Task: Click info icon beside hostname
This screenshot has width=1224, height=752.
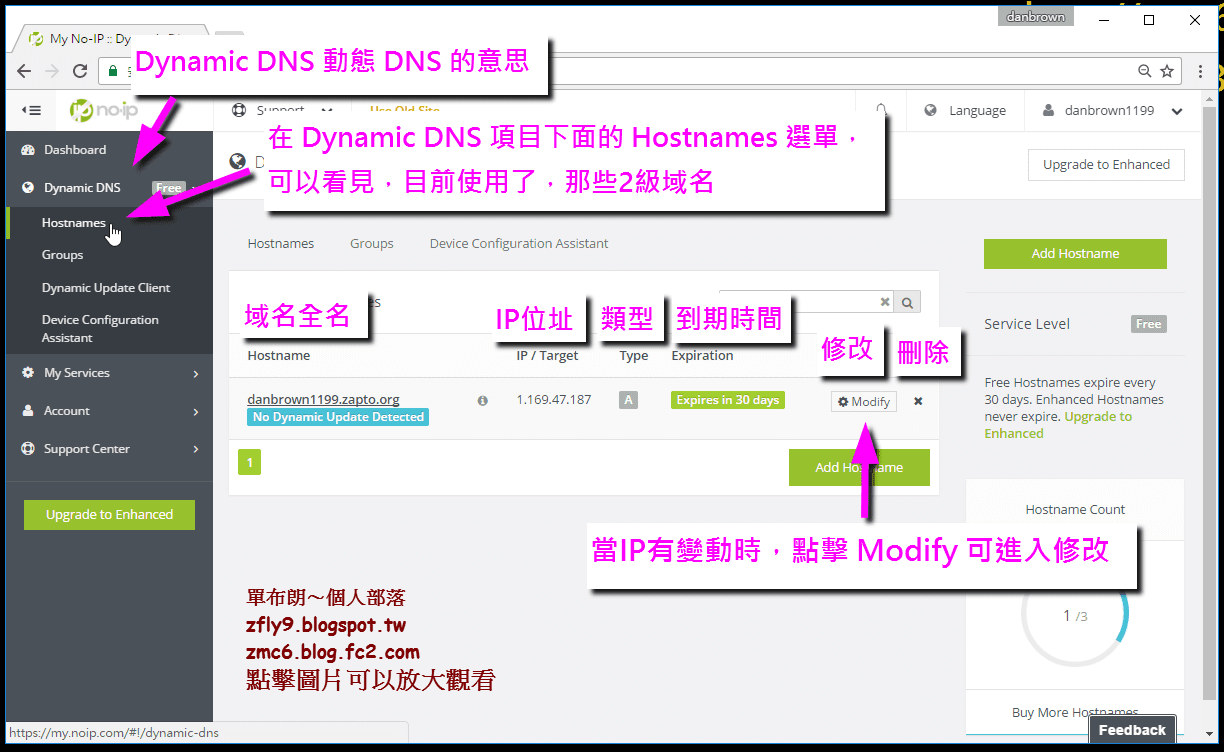Action: coord(483,400)
